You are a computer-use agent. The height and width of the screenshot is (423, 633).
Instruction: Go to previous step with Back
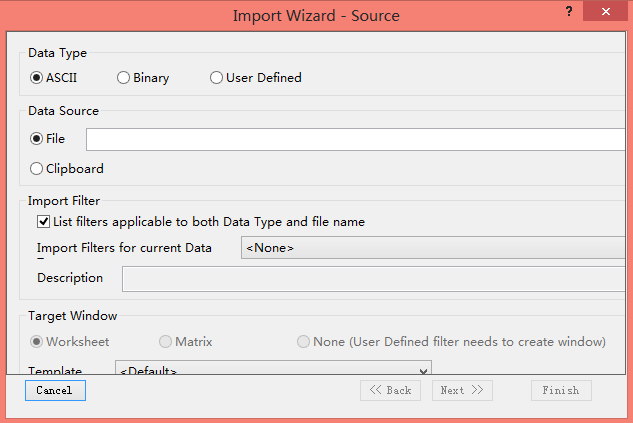pyautogui.click(x=390, y=390)
